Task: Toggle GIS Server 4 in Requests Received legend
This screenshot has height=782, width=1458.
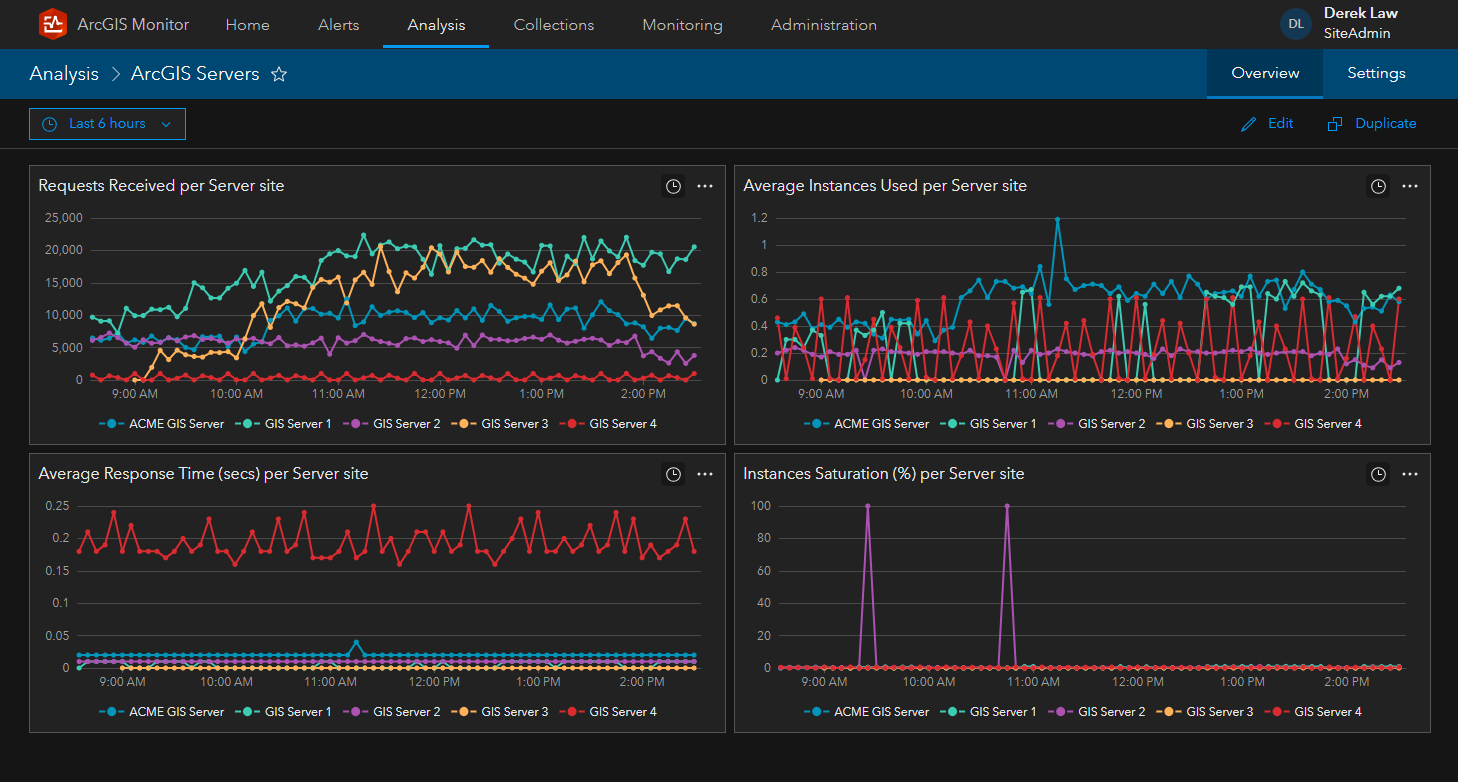Action: point(608,424)
